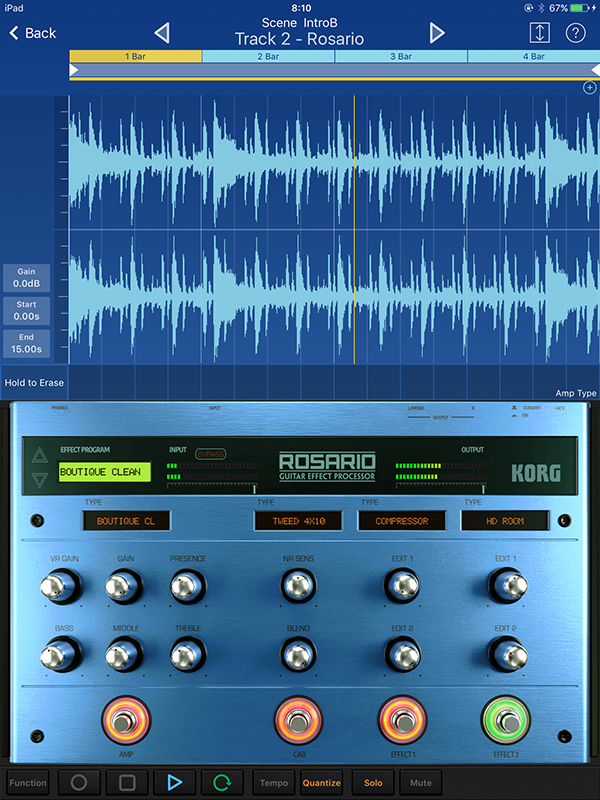
Task: Open the COMPRESSOR effect type selector
Action: coord(402,521)
